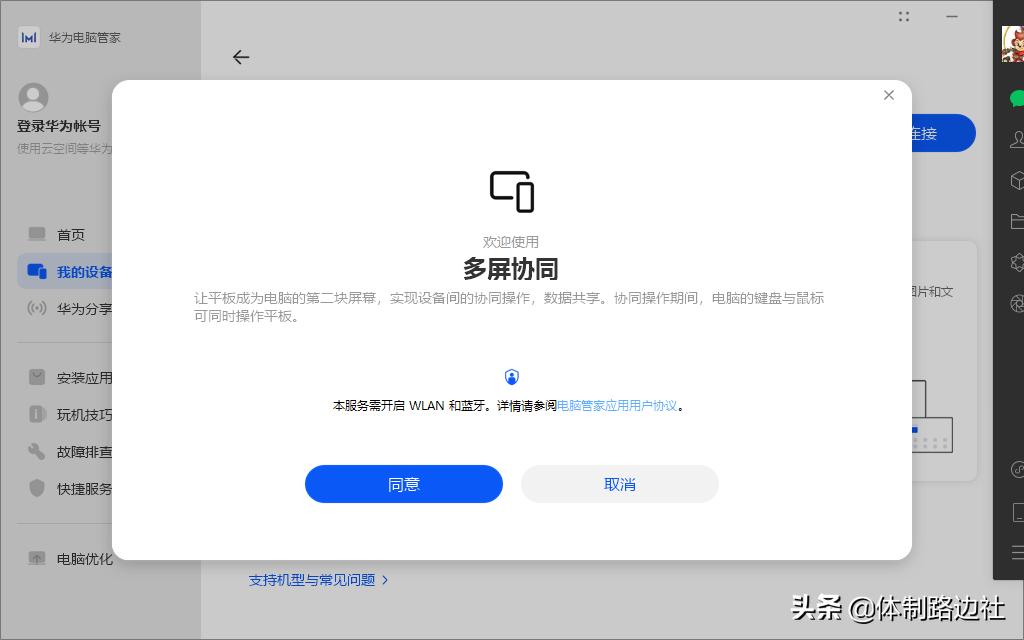Click the hexagon icon in right panel
This screenshot has width=1024, height=640.
click(x=1017, y=263)
